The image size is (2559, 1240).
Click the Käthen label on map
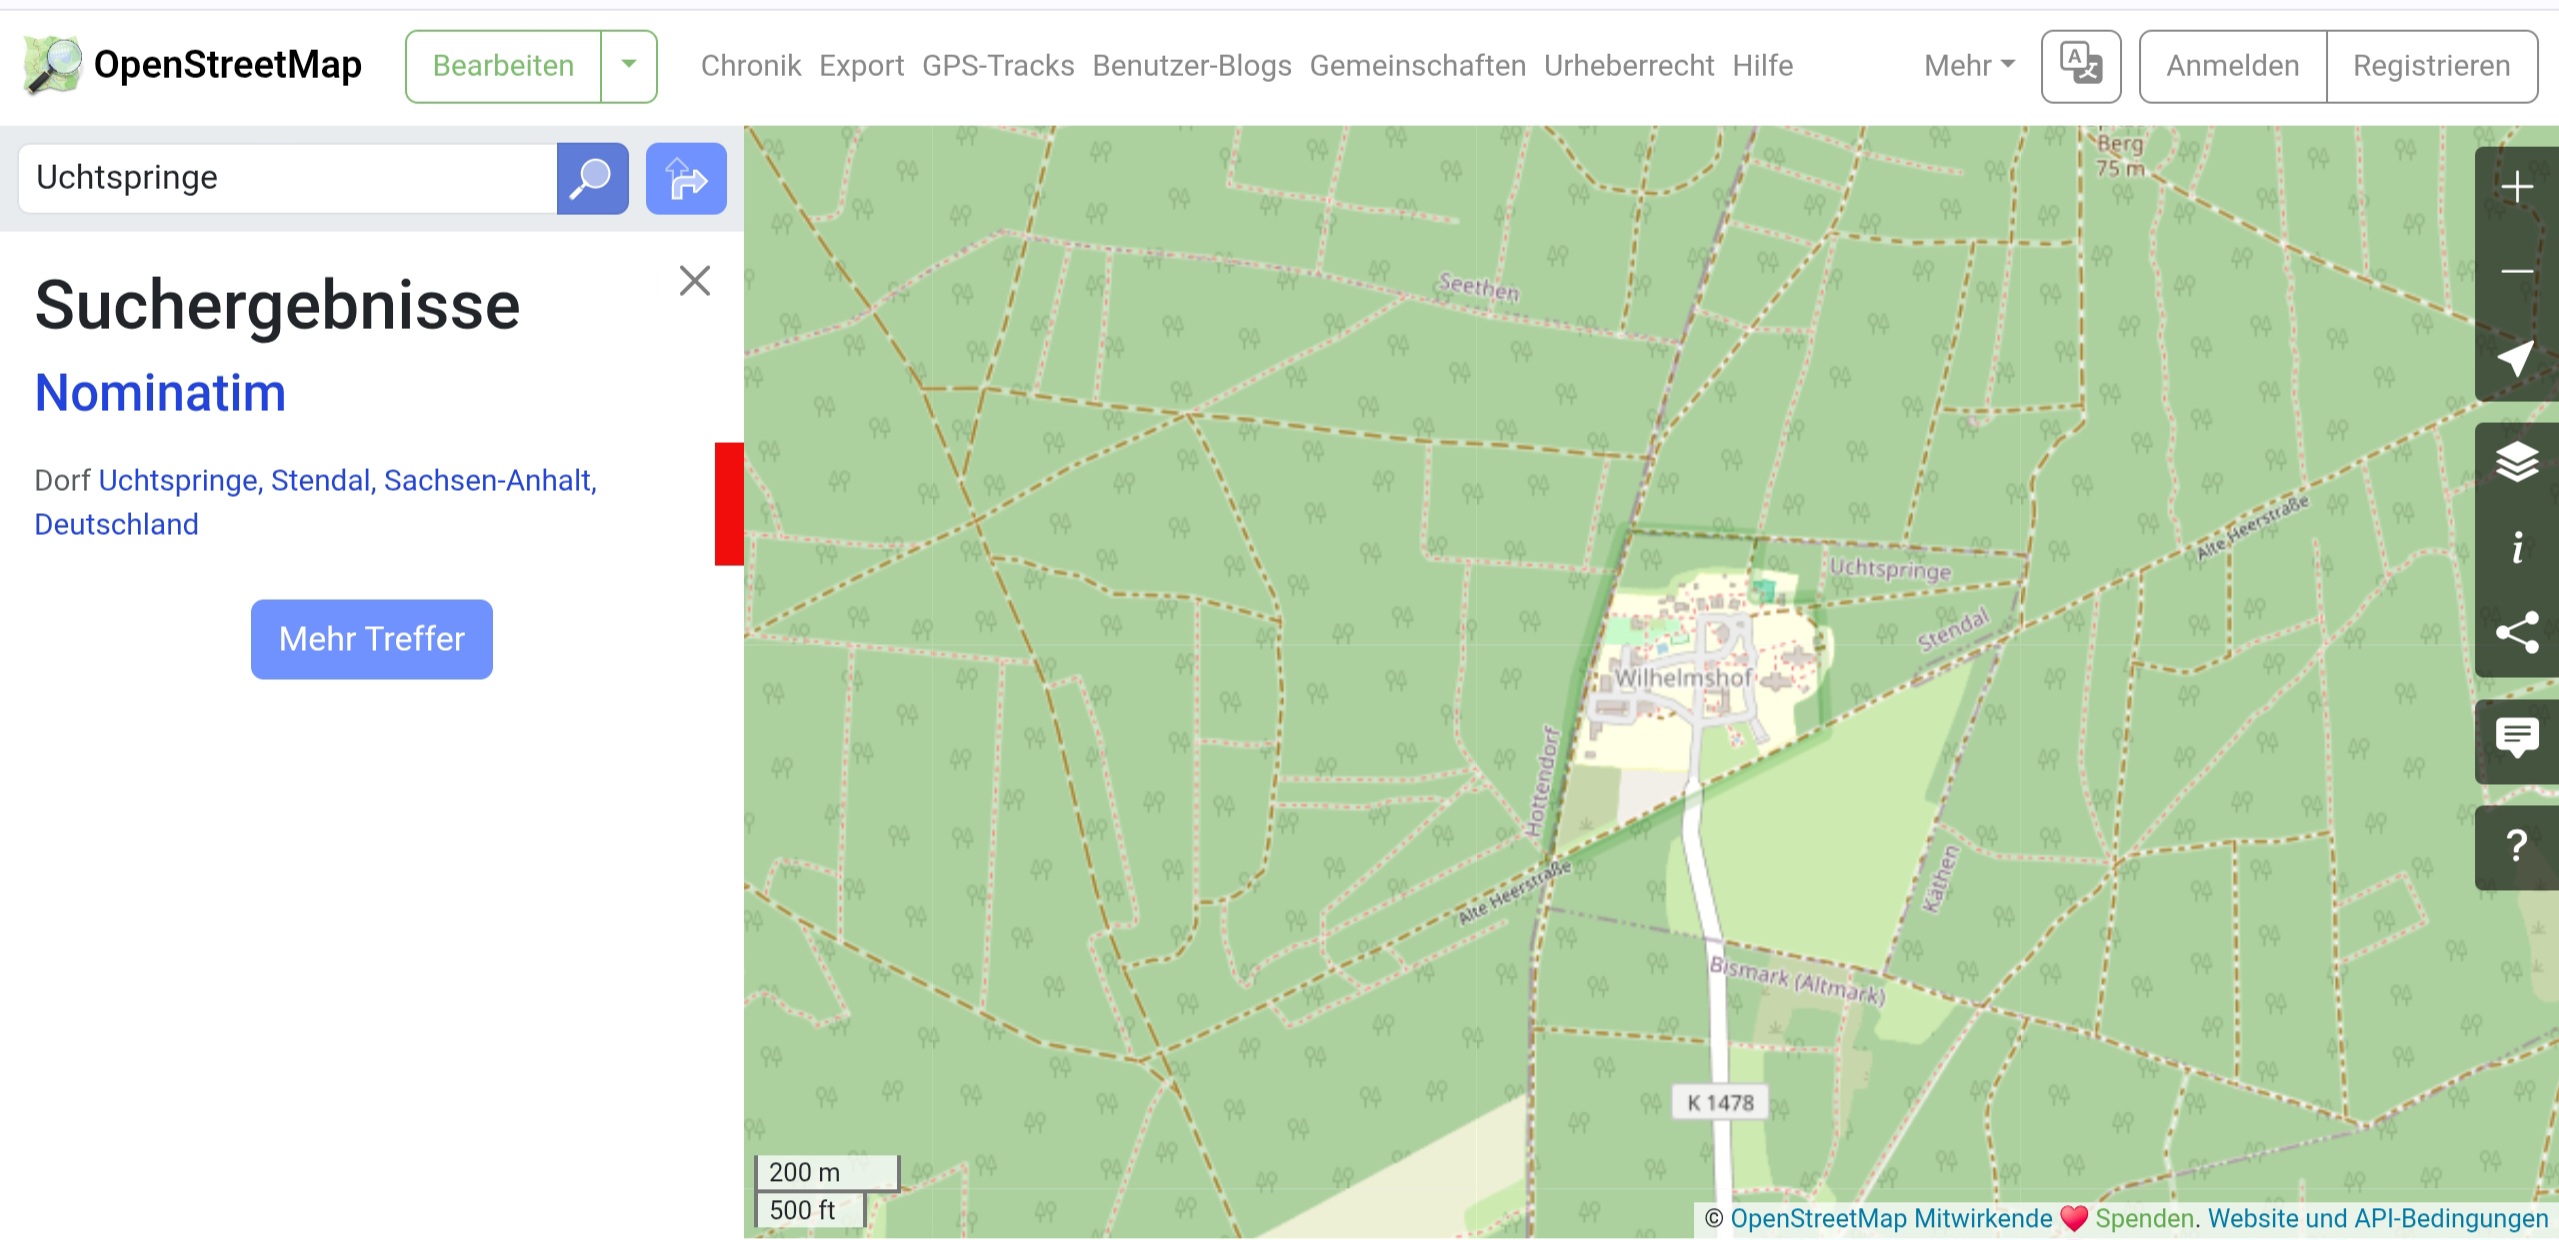click(x=1941, y=879)
